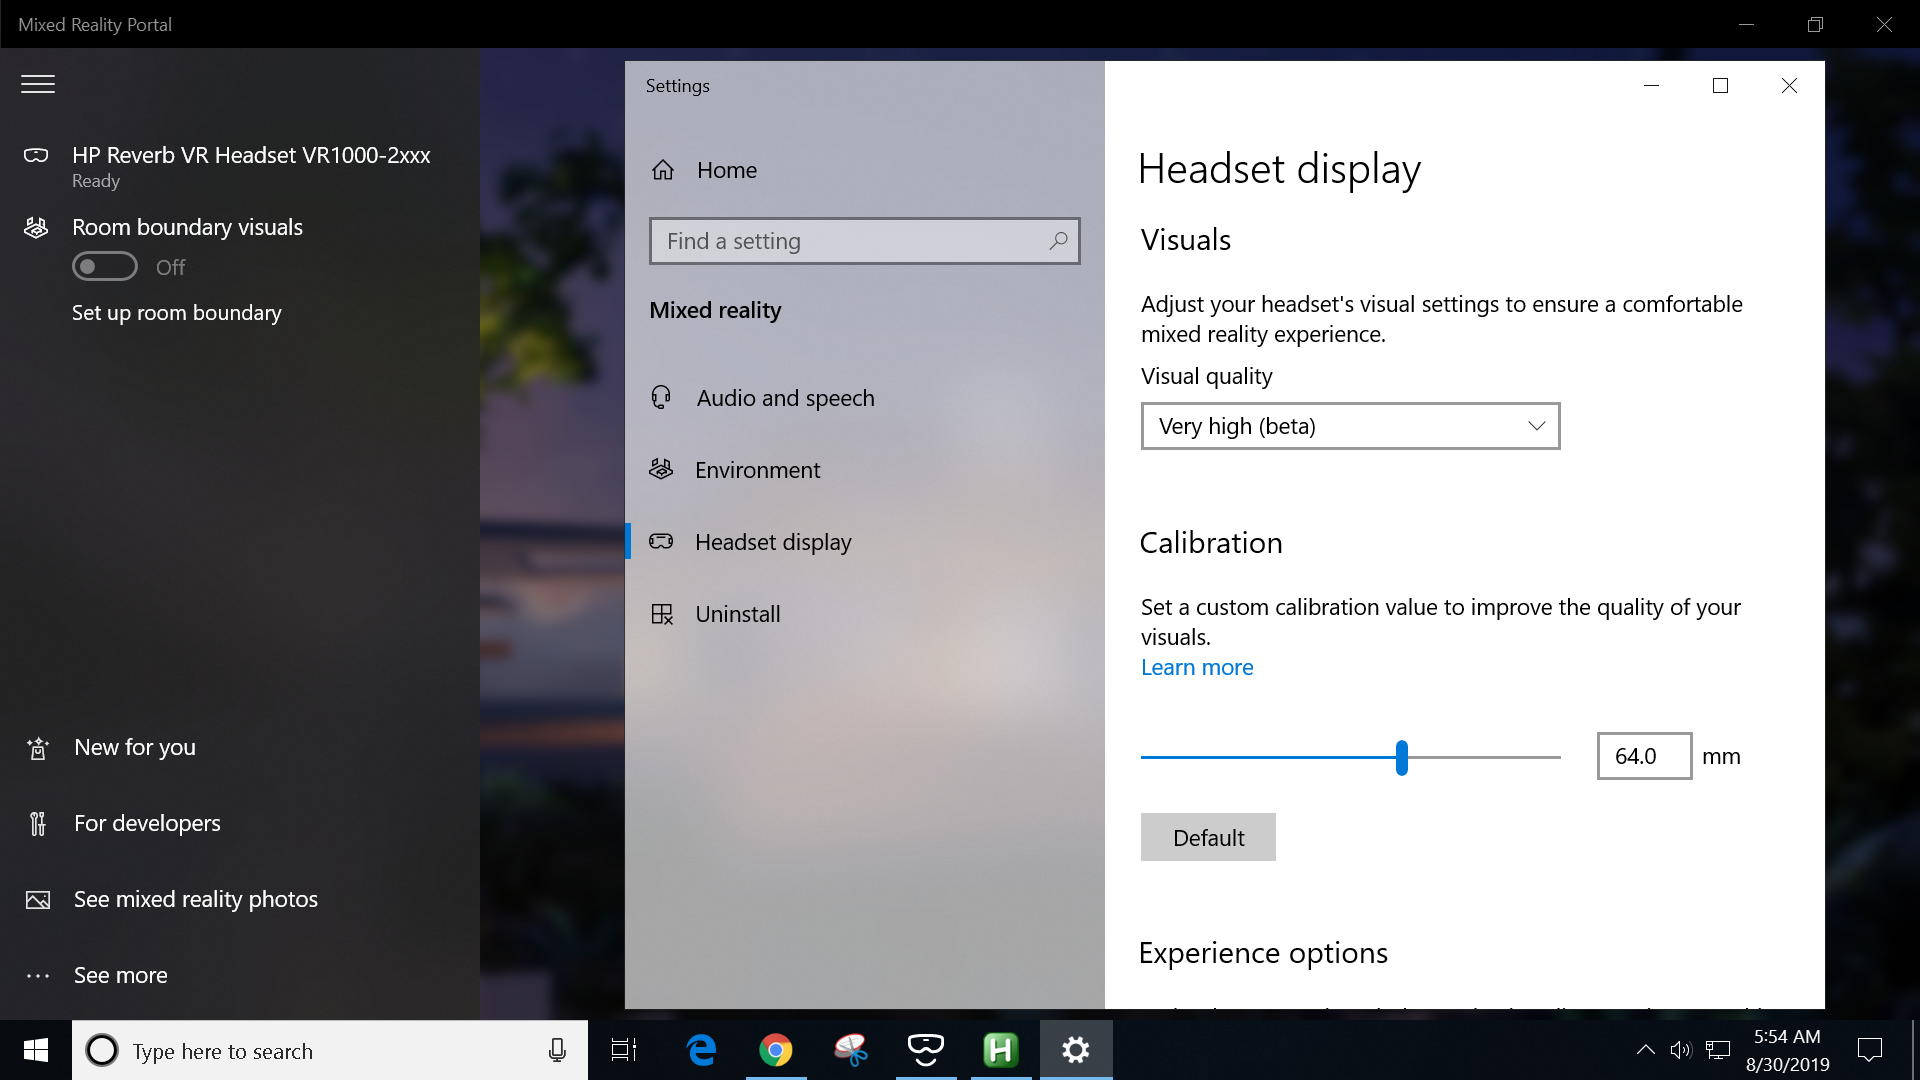1920x1080 pixels.
Task: Click the calibration slider handle
Action: pos(1402,758)
